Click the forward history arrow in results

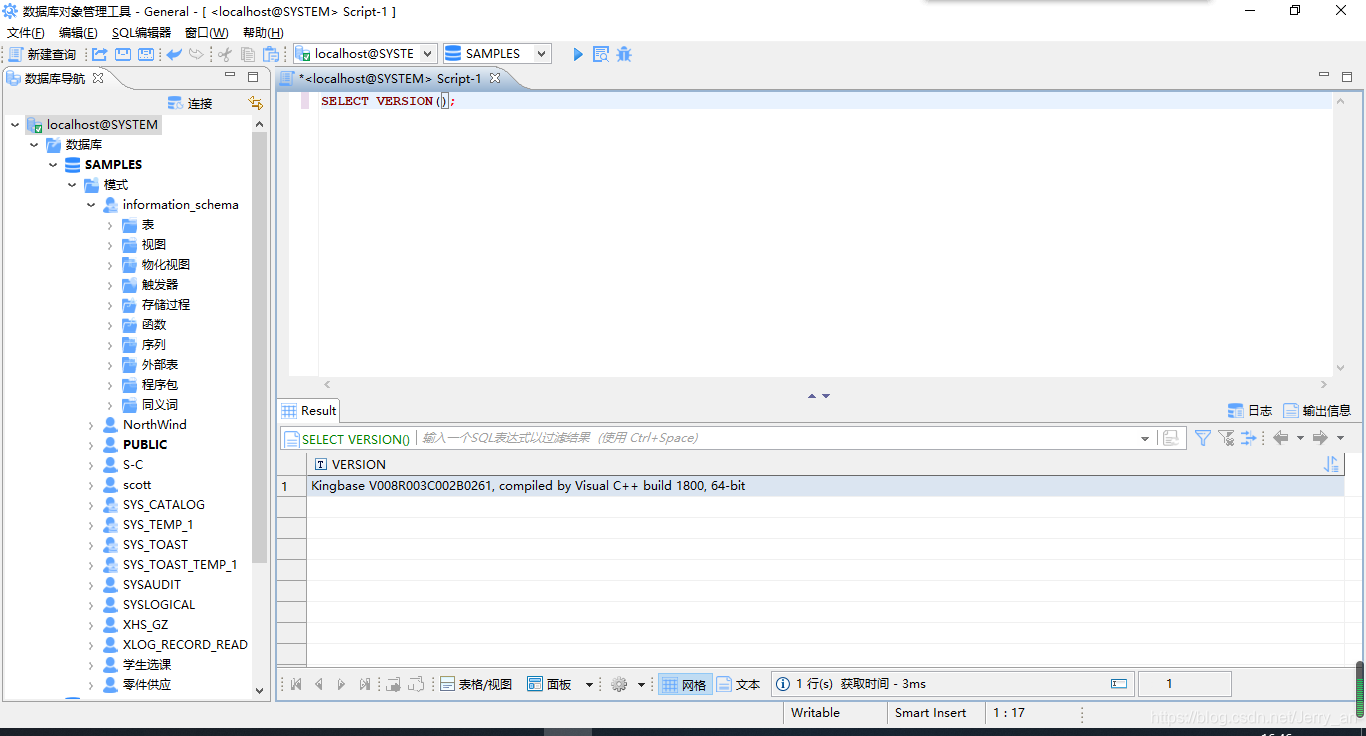(x=1320, y=438)
